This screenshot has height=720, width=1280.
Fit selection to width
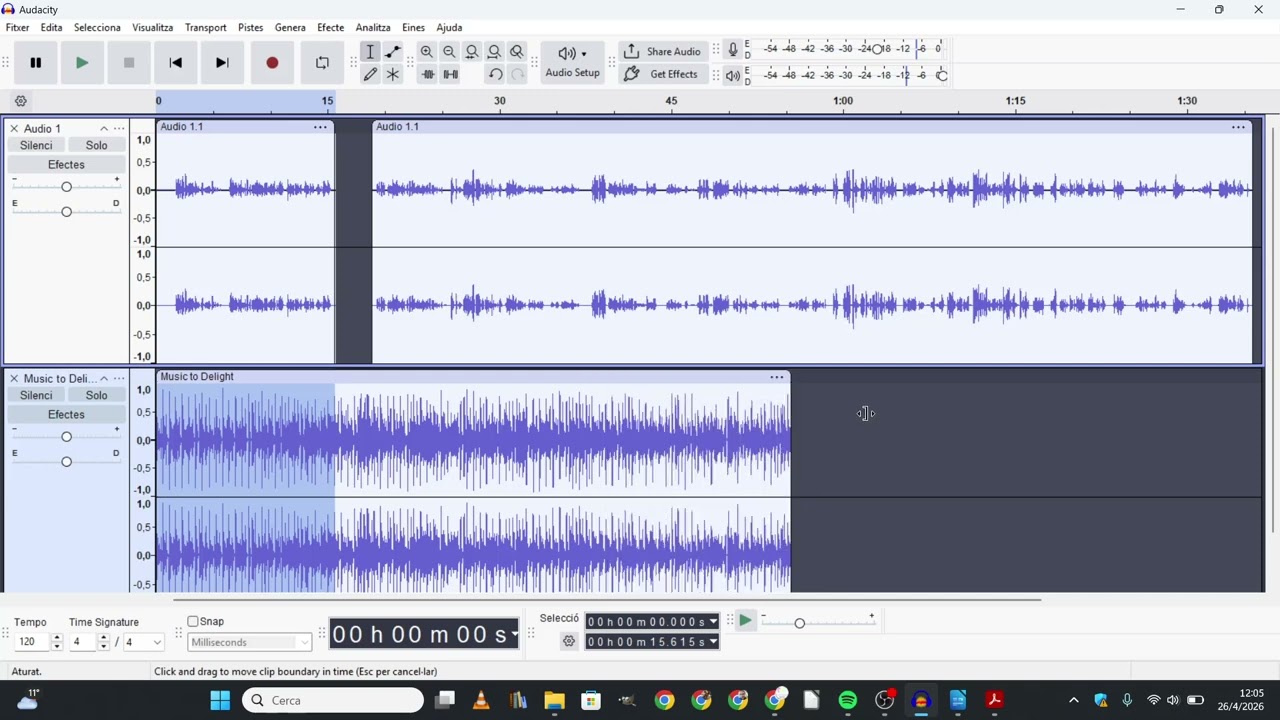point(472,52)
